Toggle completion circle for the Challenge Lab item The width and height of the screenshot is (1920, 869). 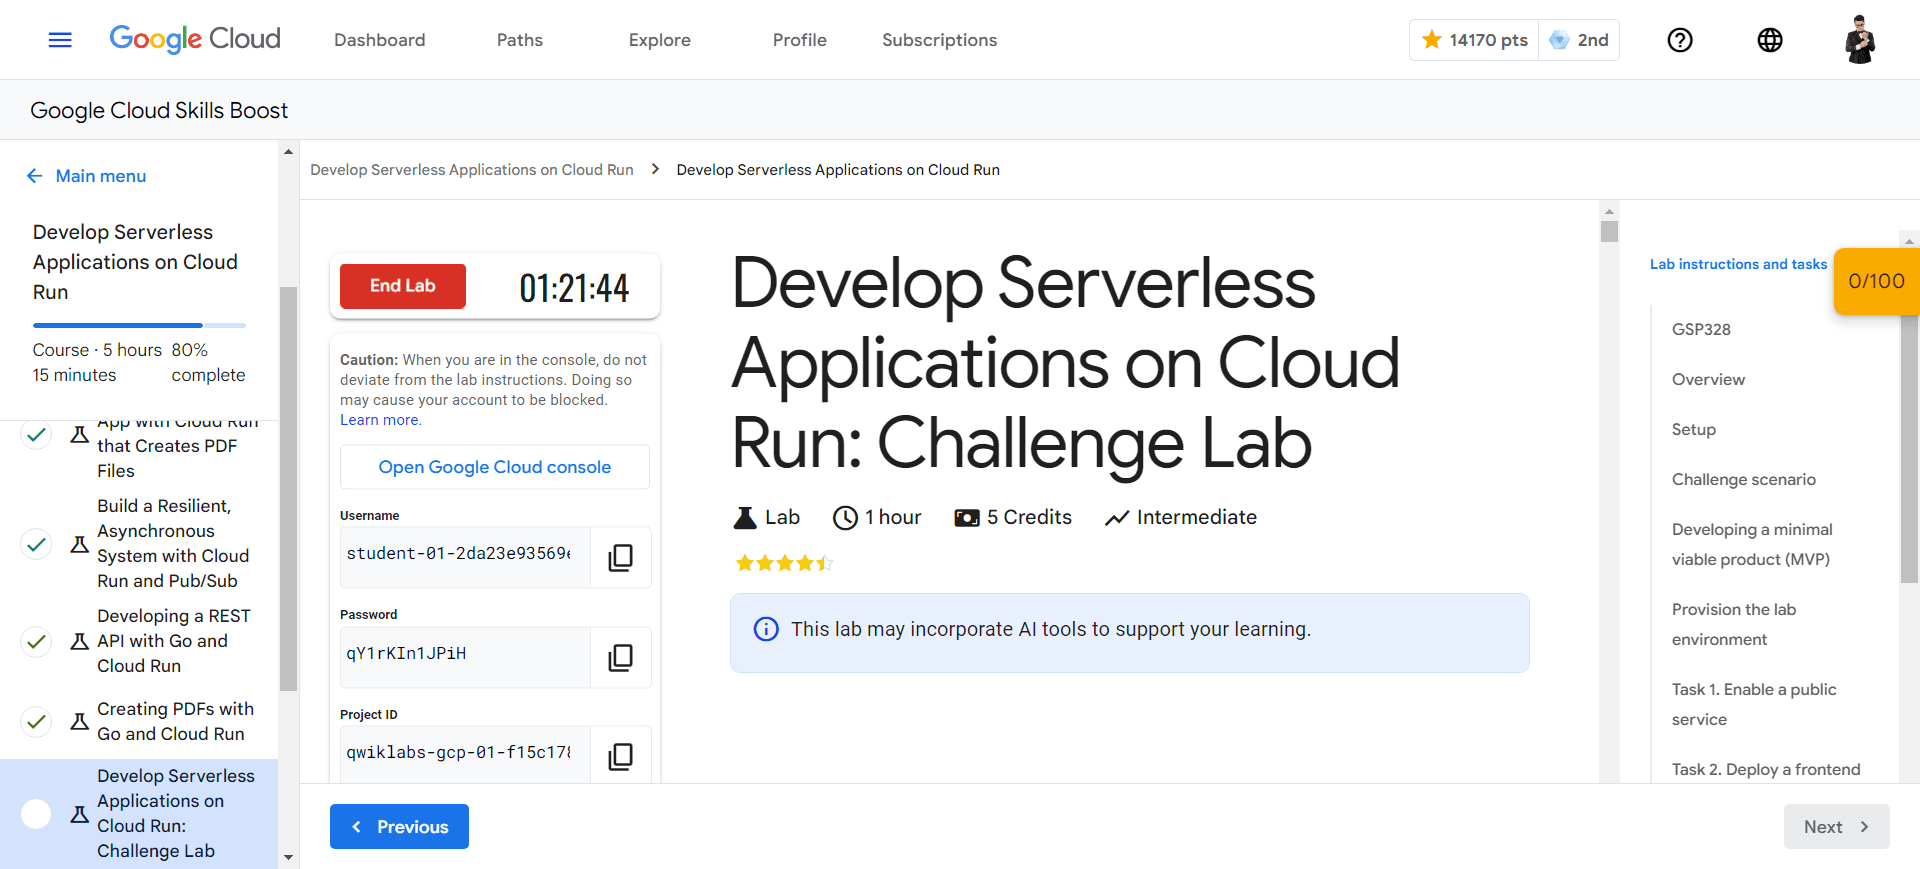[x=37, y=814]
